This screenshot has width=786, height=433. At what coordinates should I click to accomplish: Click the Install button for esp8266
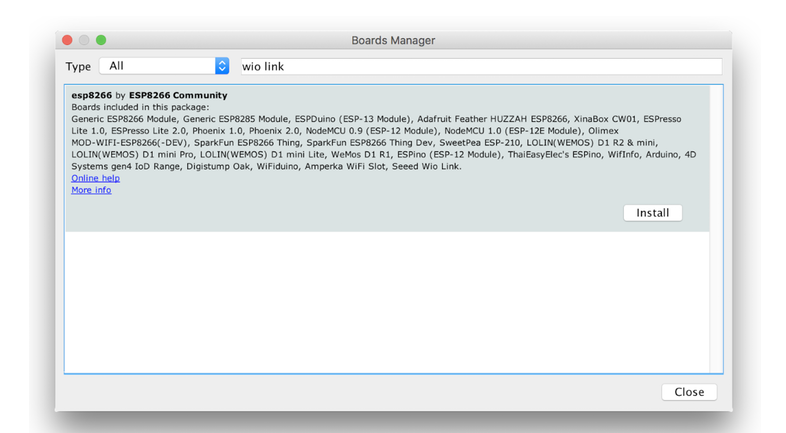coord(652,213)
